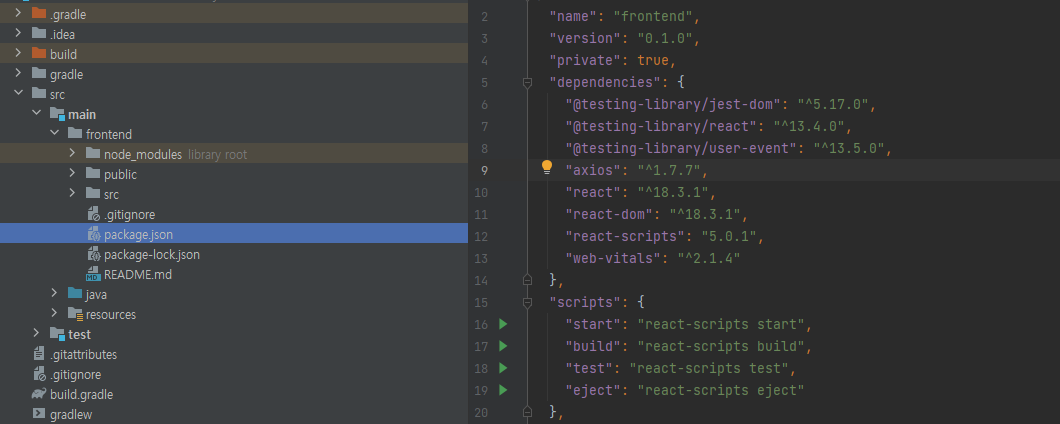This screenshot has width=1060, height=424.
Task: Click the orange build folder icon
Action: pyautogui.click(x=39, y=53)
